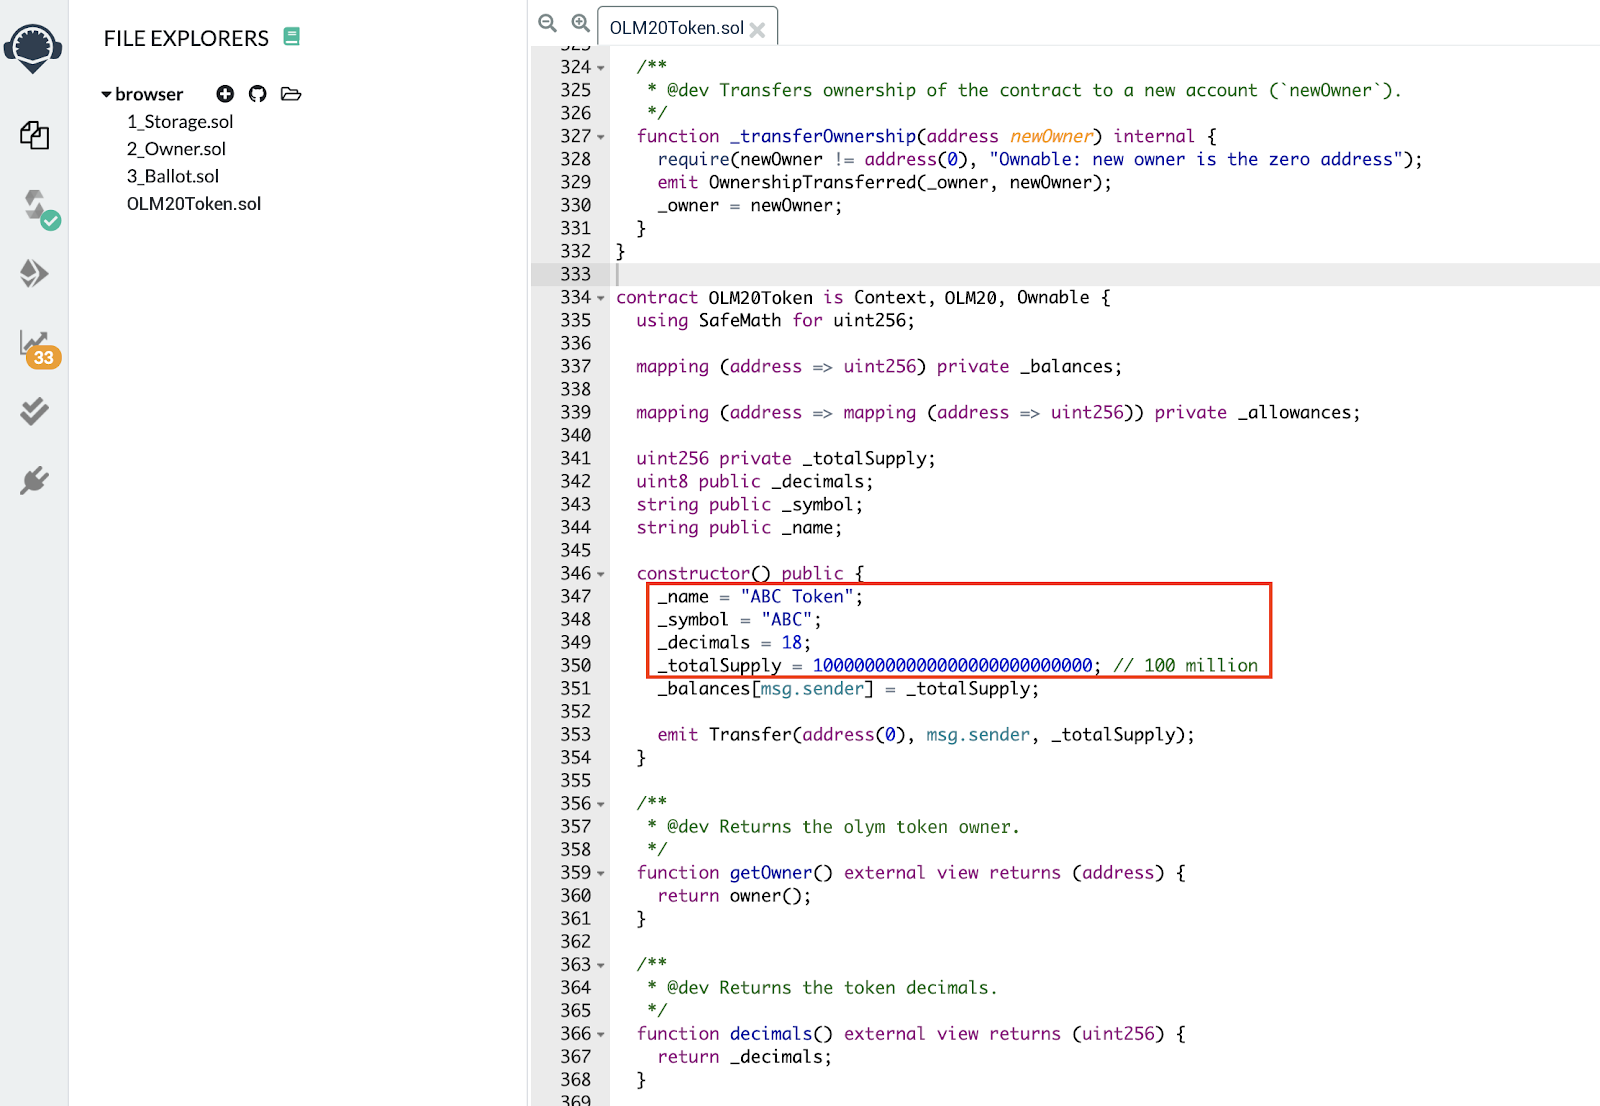Screen dimensions: 1600x1106
Task: Open the Remix home logo icon
Action: 33,48
